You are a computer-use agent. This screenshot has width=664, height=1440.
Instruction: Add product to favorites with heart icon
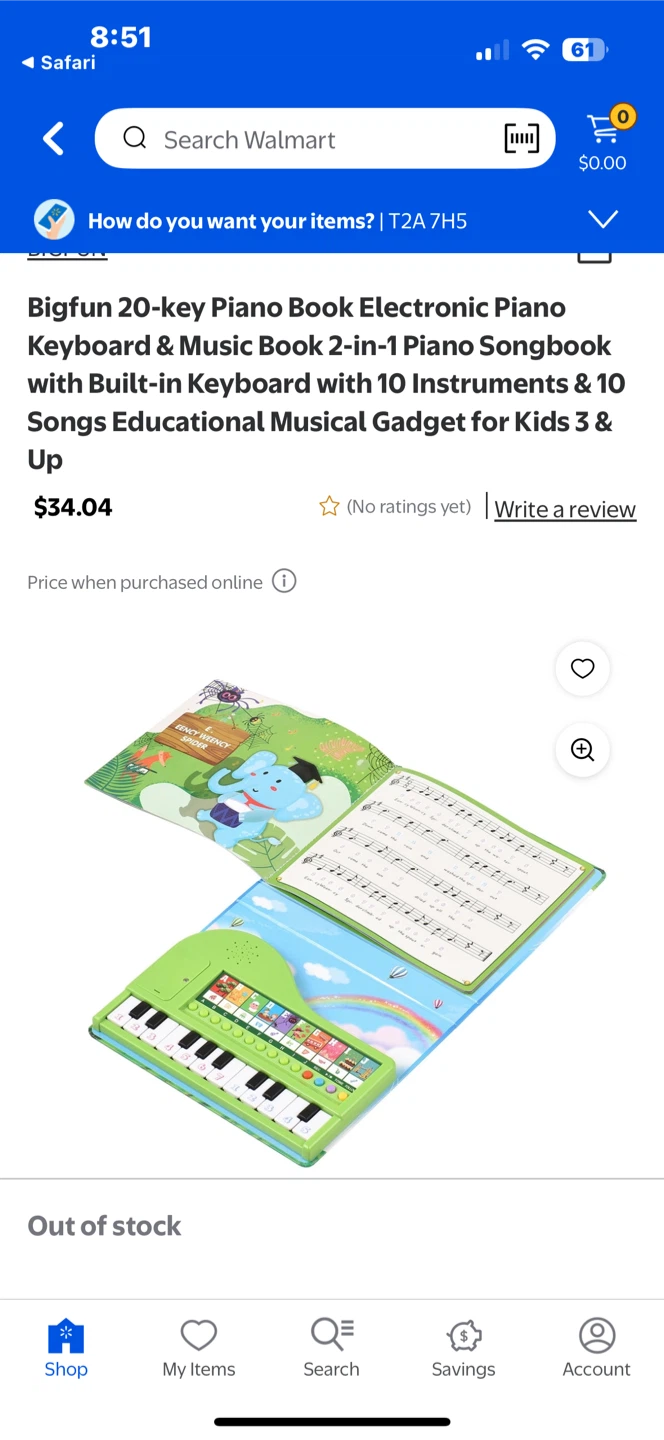(x=582, y=669)
